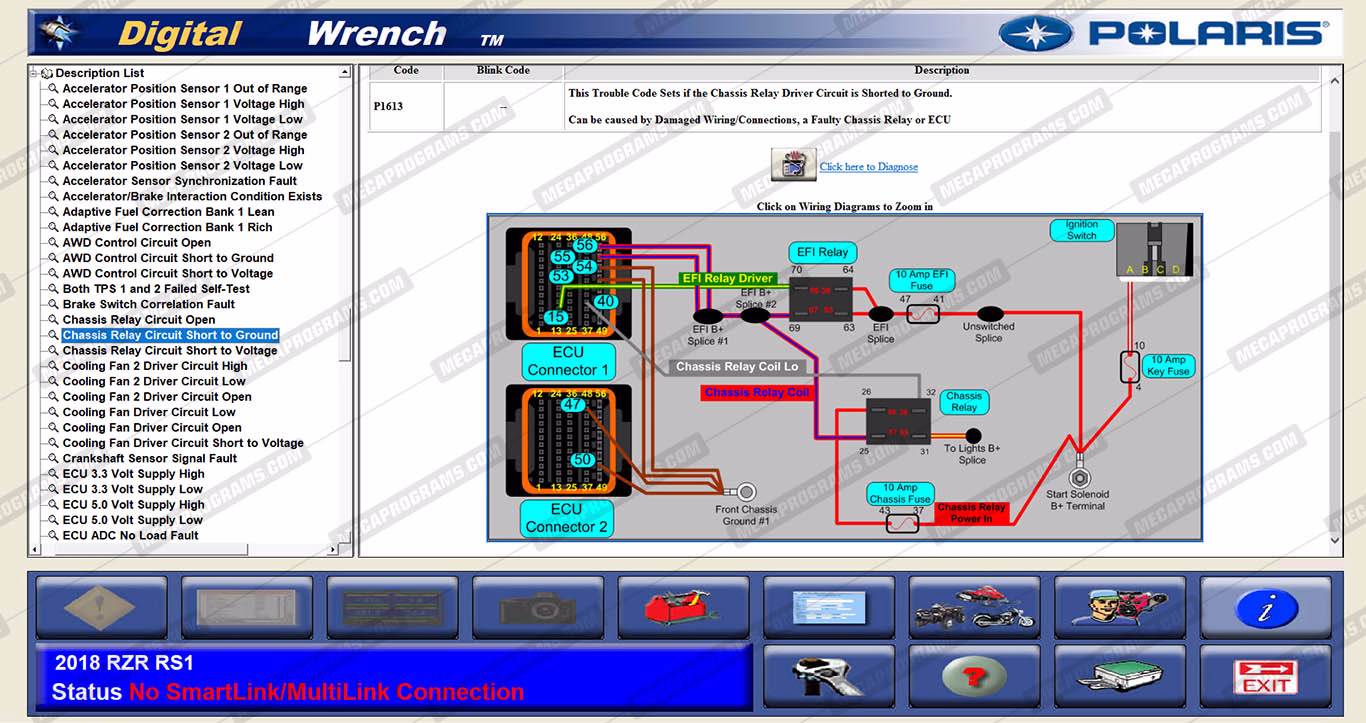
Task: Select AWD Control Circuit Open
Action: (136, 243)
